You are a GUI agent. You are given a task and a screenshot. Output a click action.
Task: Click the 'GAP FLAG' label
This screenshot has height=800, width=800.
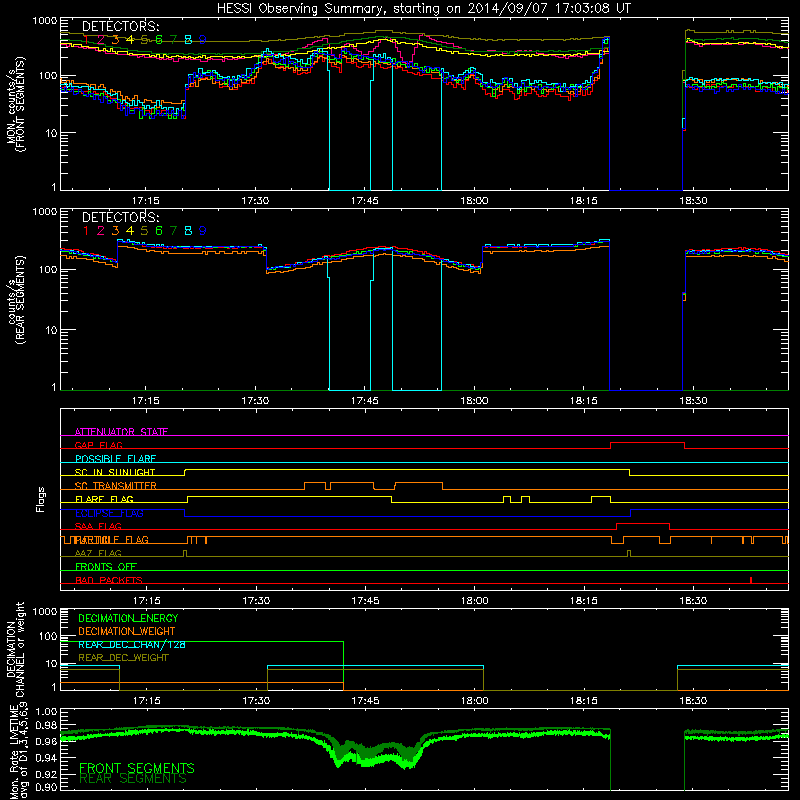coord(98,445)
